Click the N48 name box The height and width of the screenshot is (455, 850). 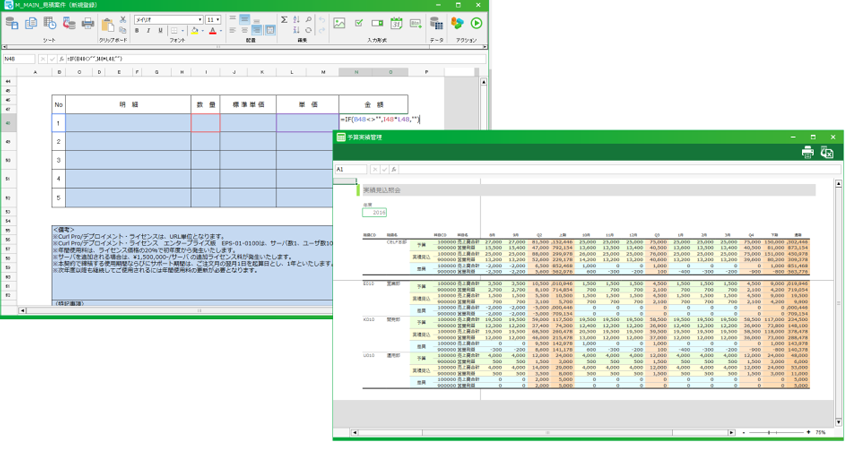(x=19, y=59)
